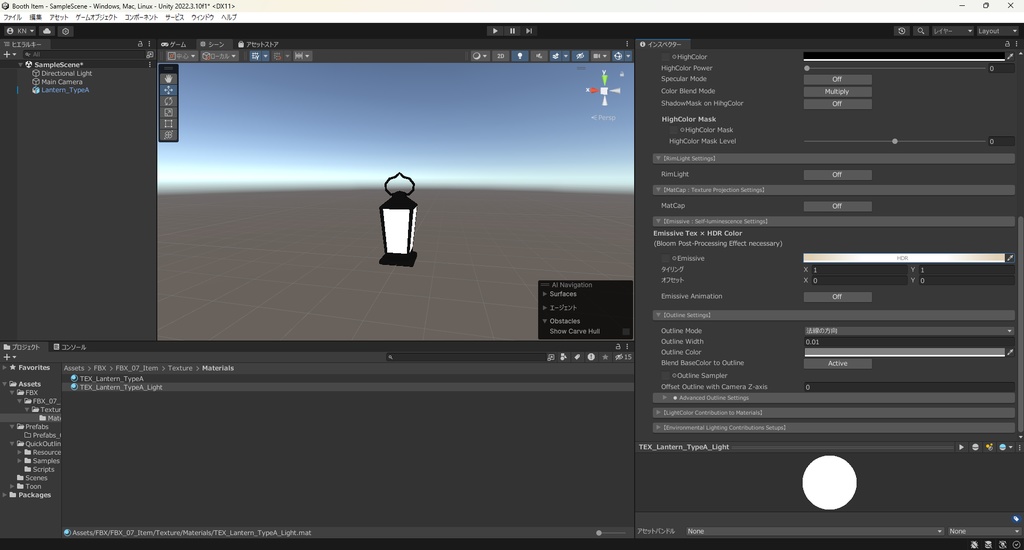Open the draw mode shading dropdown
The image size is (1024, 550).
pyautogui.click(x=480, y=56)
